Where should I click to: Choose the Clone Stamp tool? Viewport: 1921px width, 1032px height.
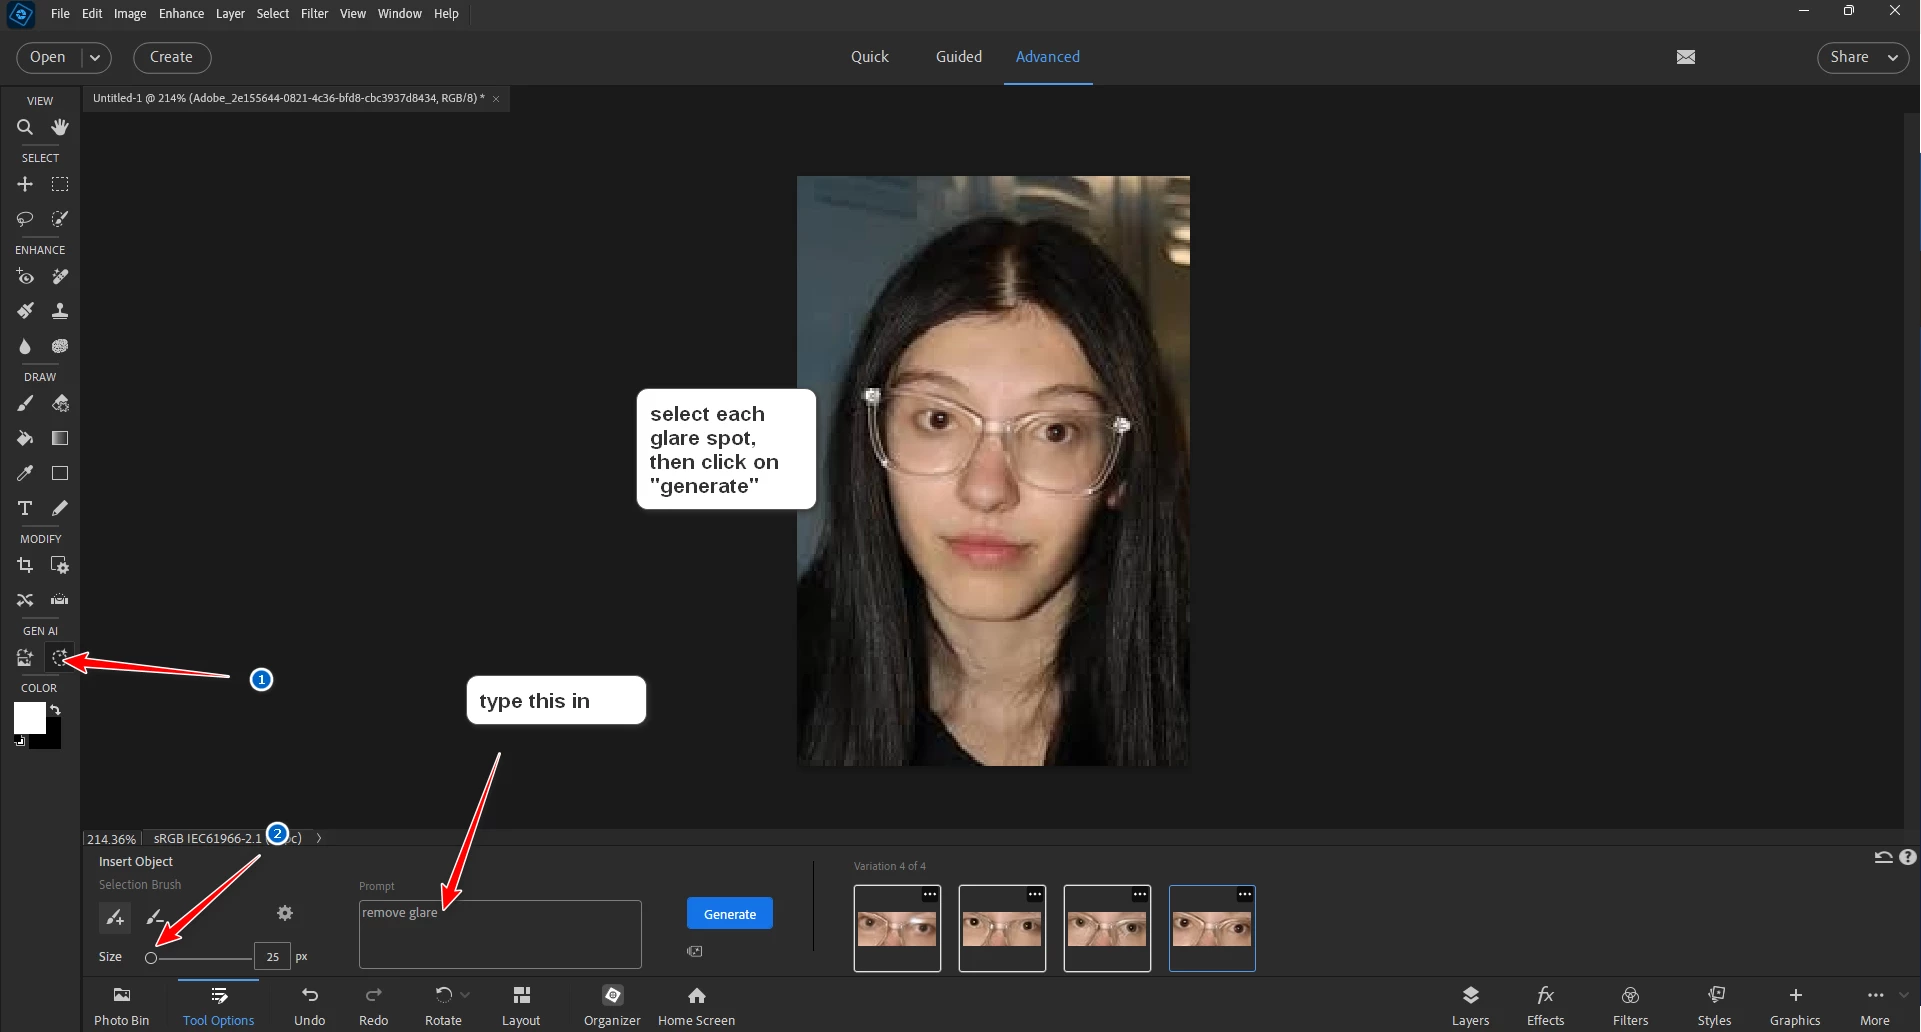60,311
